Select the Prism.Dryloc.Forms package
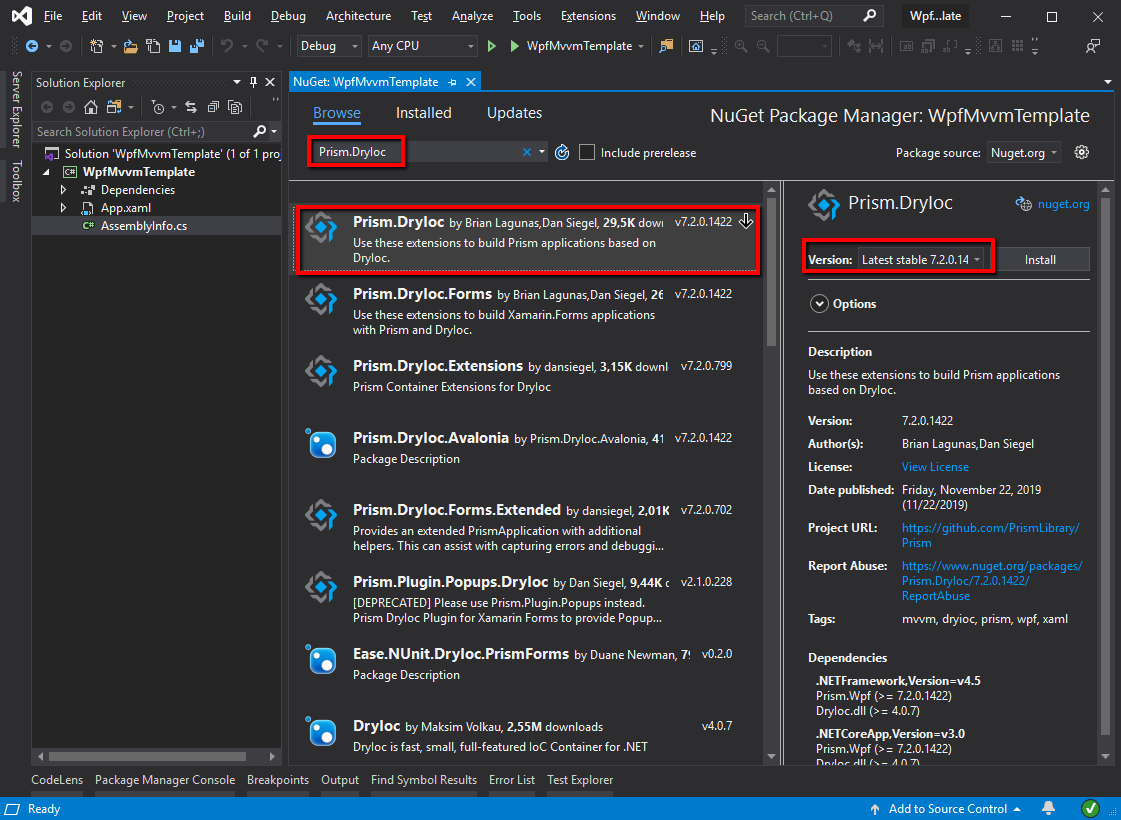Viewport: 1121px width, 820px height. 527,311
